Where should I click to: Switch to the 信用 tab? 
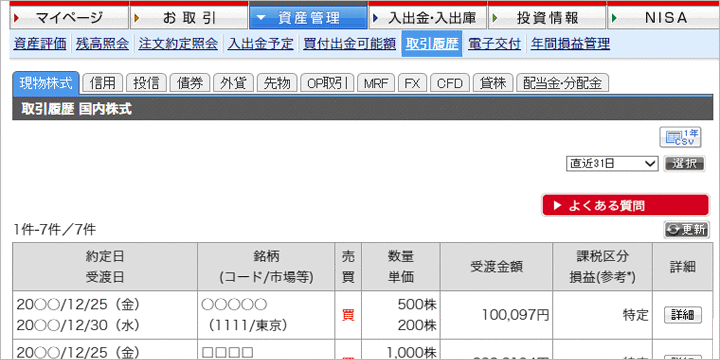pyautogui.click(x=103, y=84)
